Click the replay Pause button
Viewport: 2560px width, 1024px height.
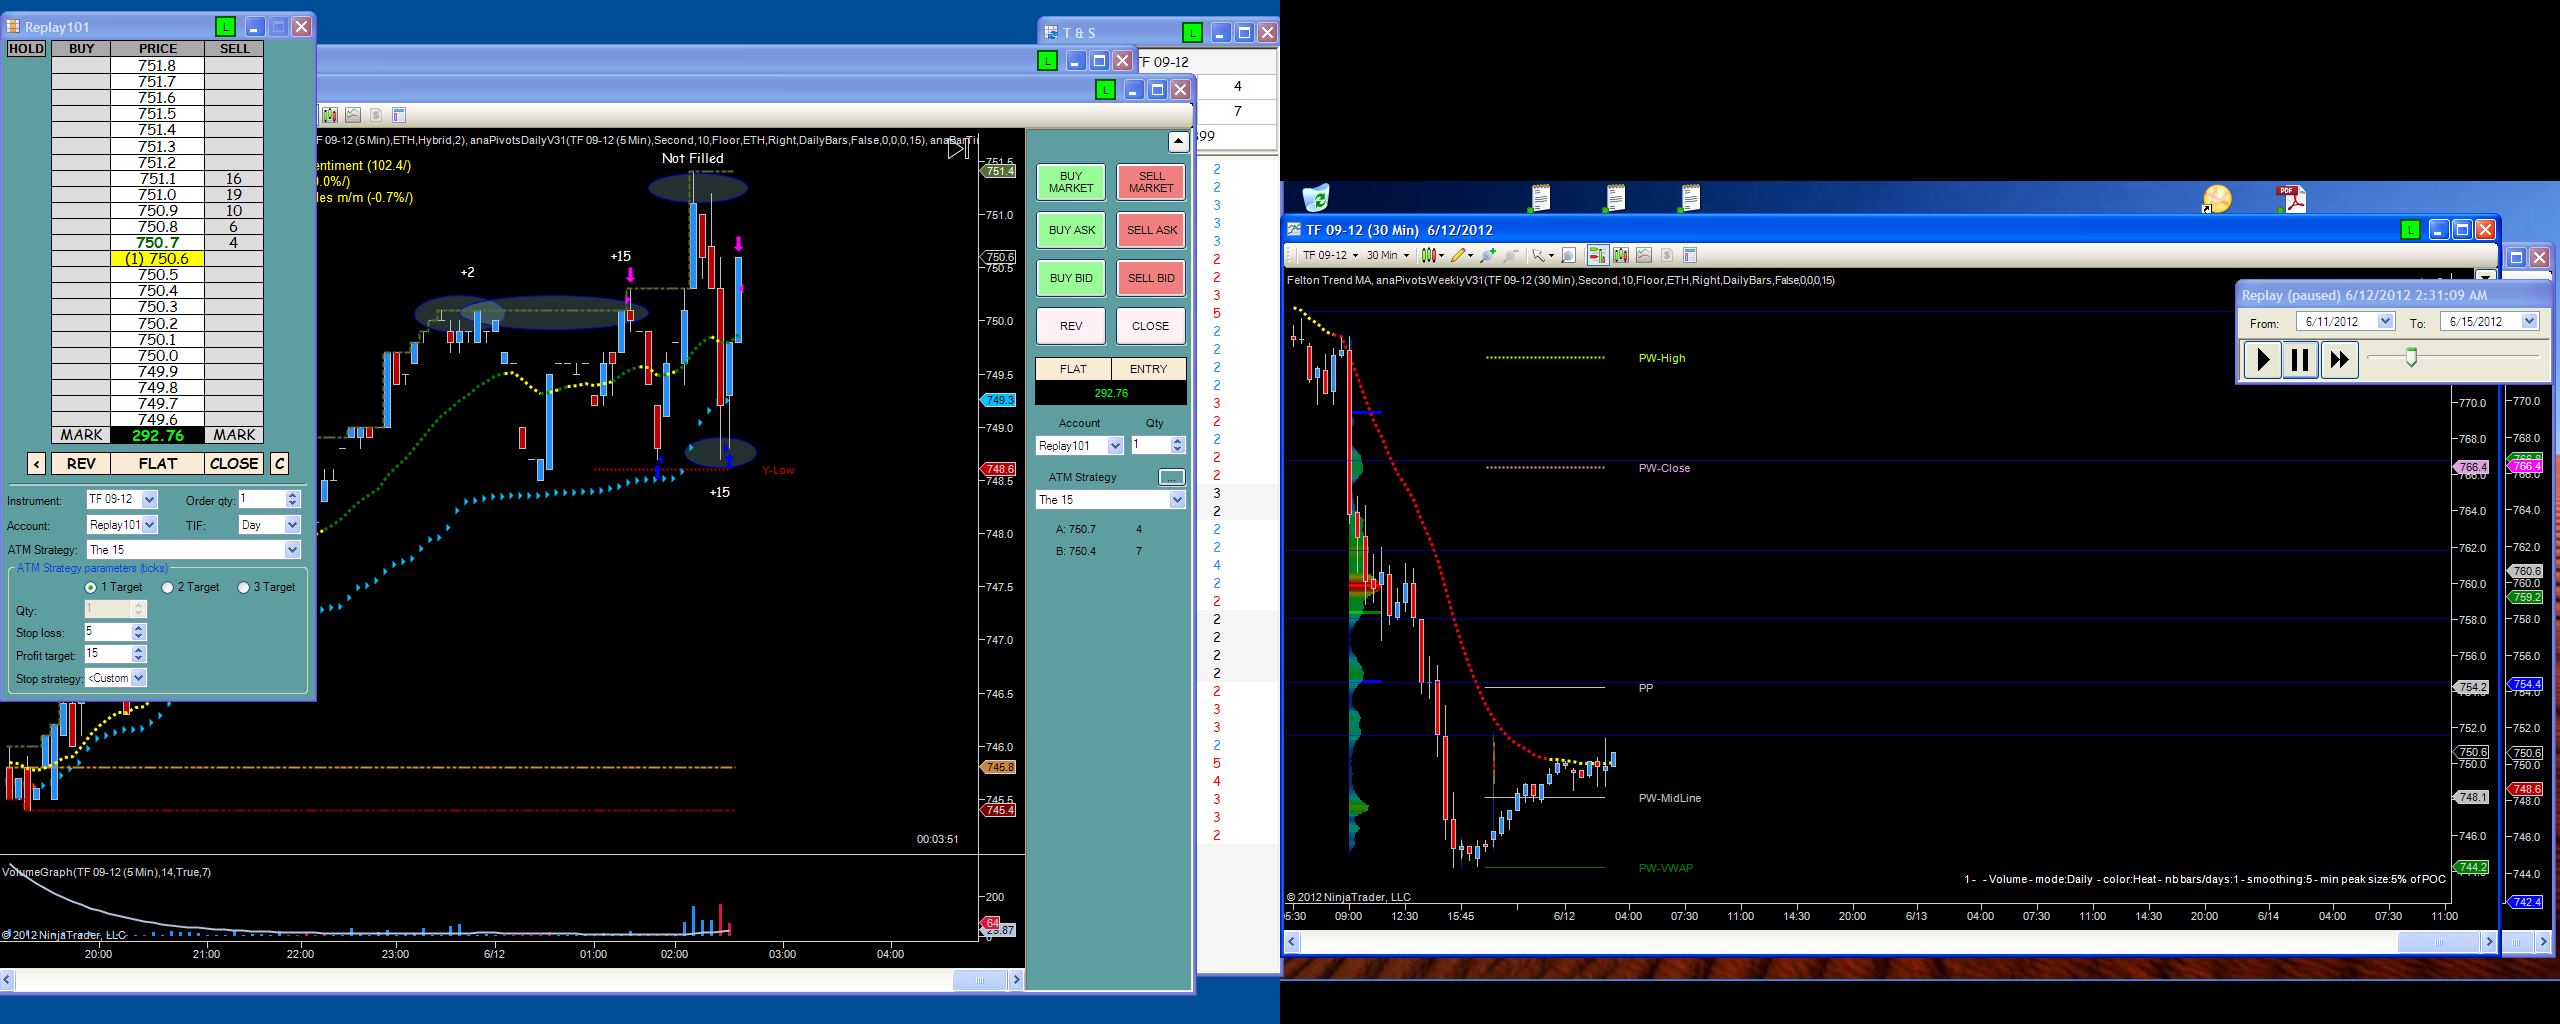pyautogui.click(x=2300, y=360)
